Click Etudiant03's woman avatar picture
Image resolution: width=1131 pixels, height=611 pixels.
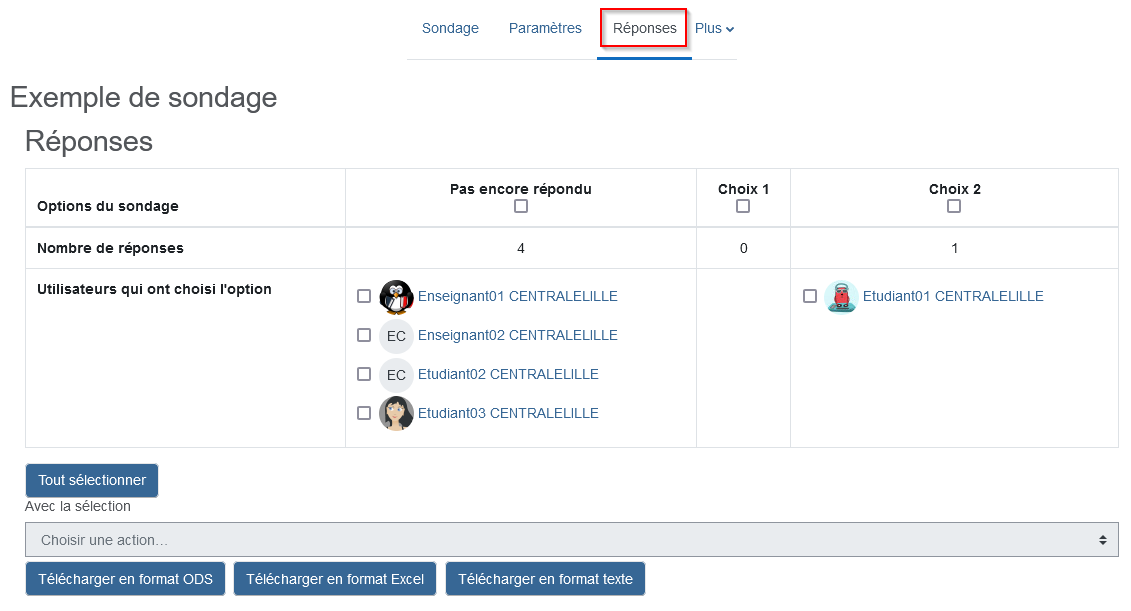[x=396, y=413]
